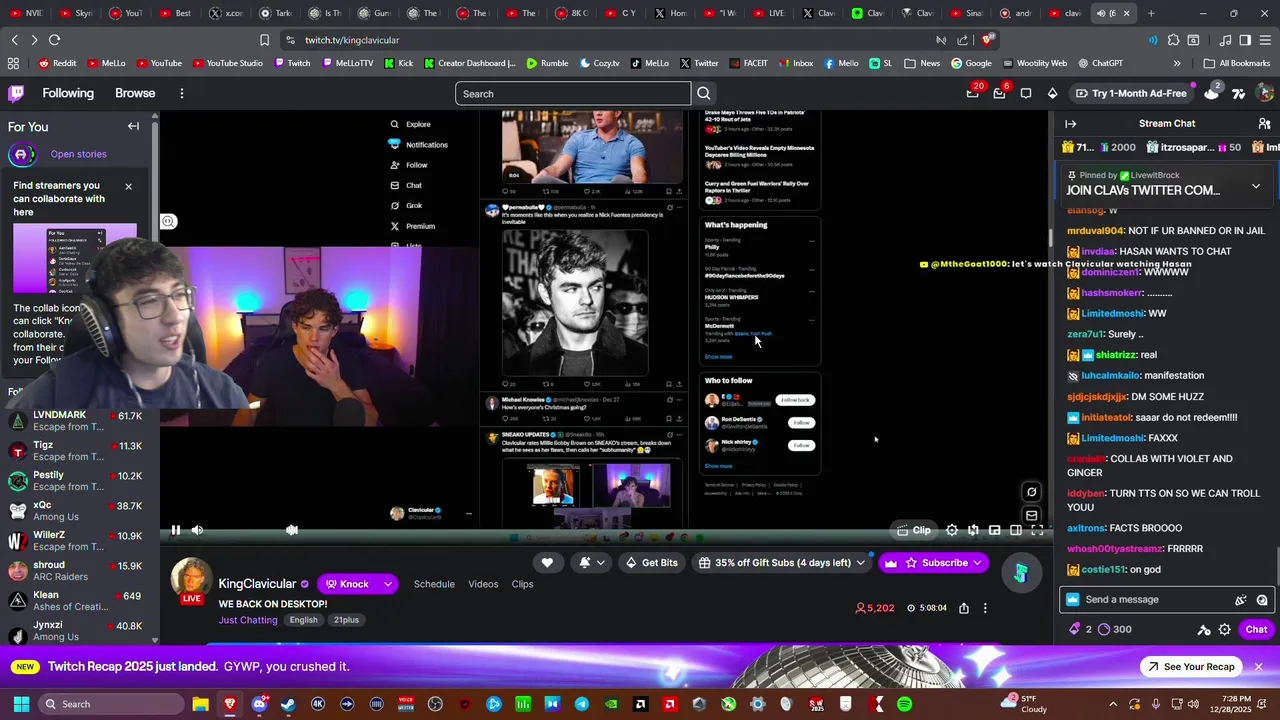Click the Subscribe button
Viewport: 1280px width, 720px height.
click(934, 563)
